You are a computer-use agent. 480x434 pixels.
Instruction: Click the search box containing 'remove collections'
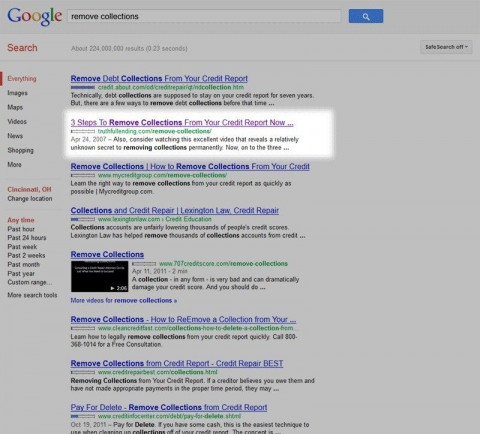pyautogui.click(x=204, y=16)
